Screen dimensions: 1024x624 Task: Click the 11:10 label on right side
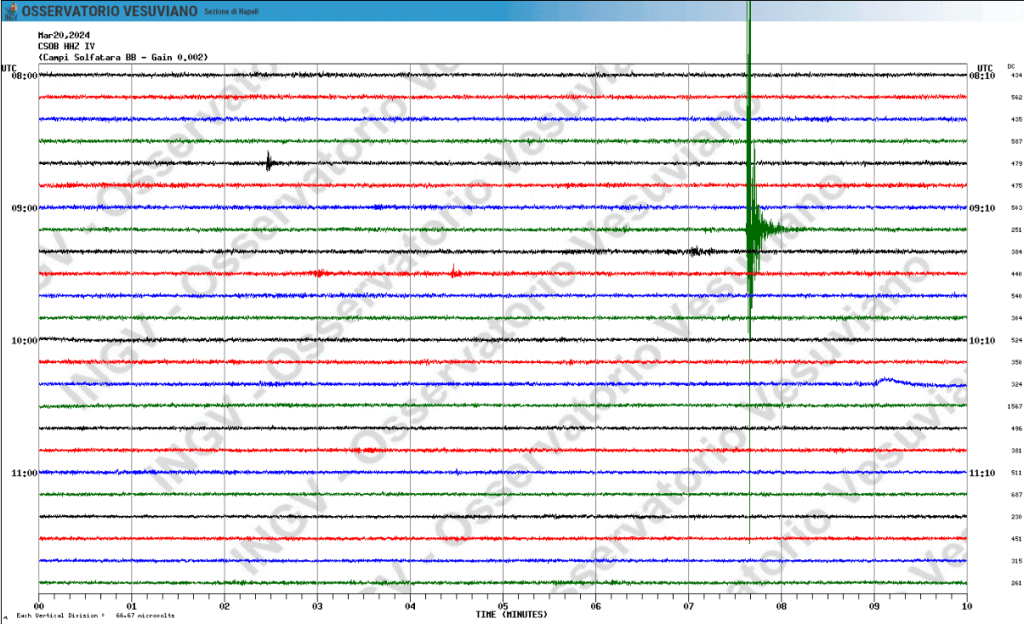981,473
